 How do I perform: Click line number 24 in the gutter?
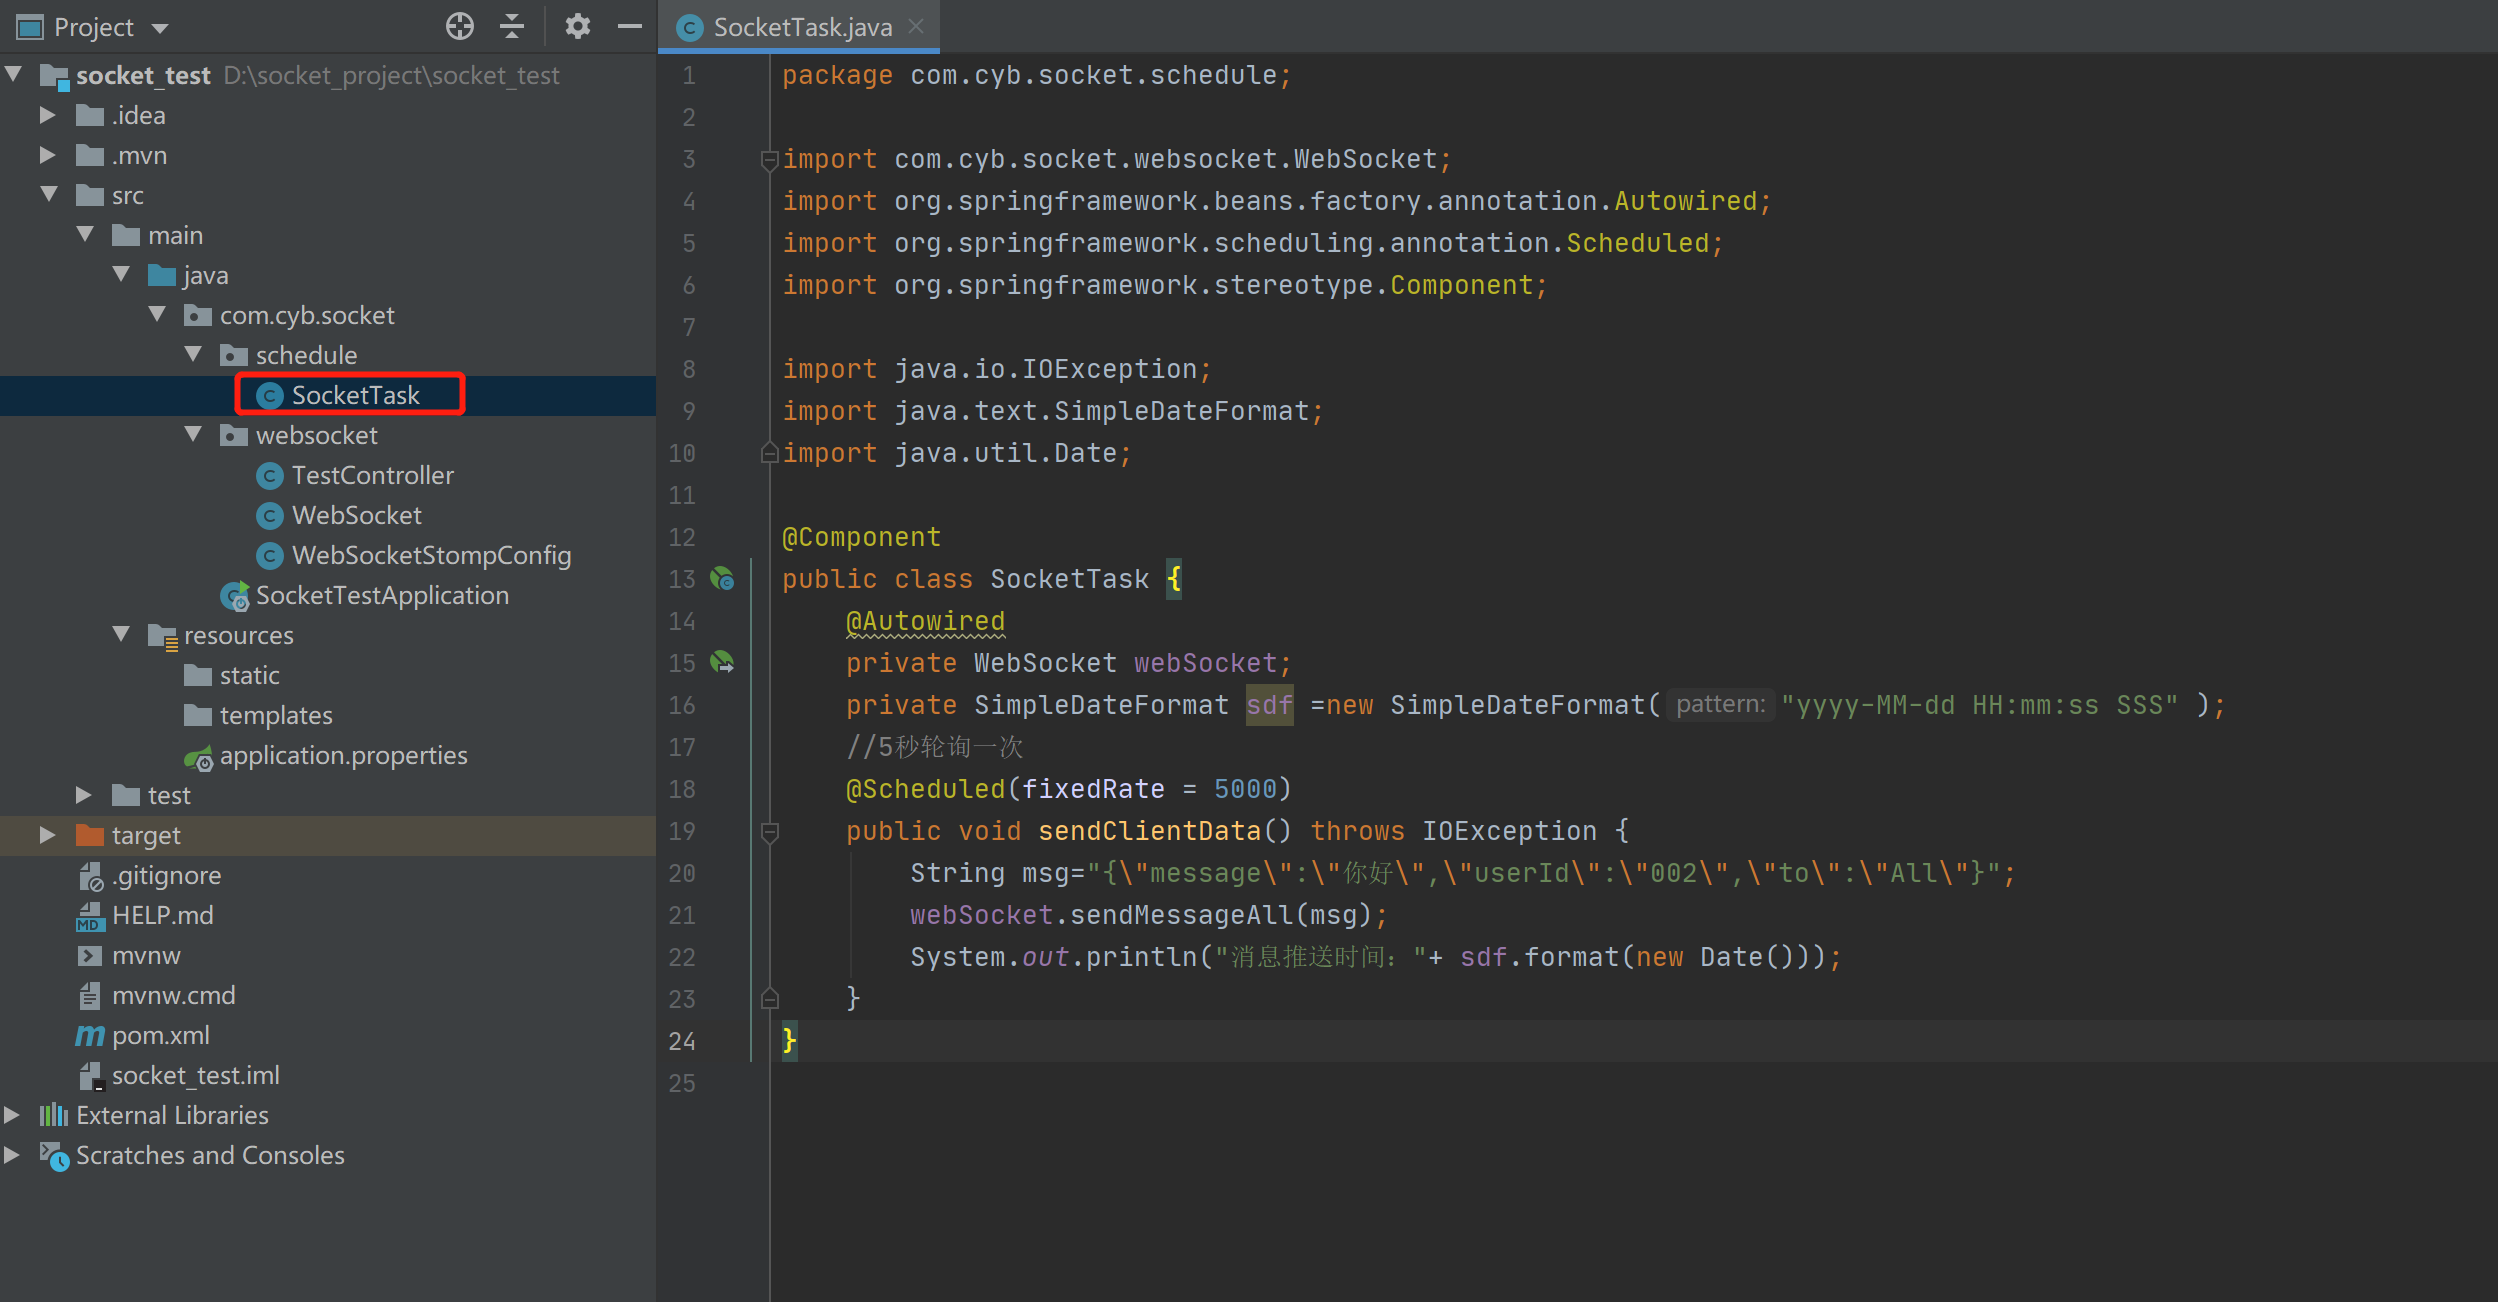(x=682, y=1042)
